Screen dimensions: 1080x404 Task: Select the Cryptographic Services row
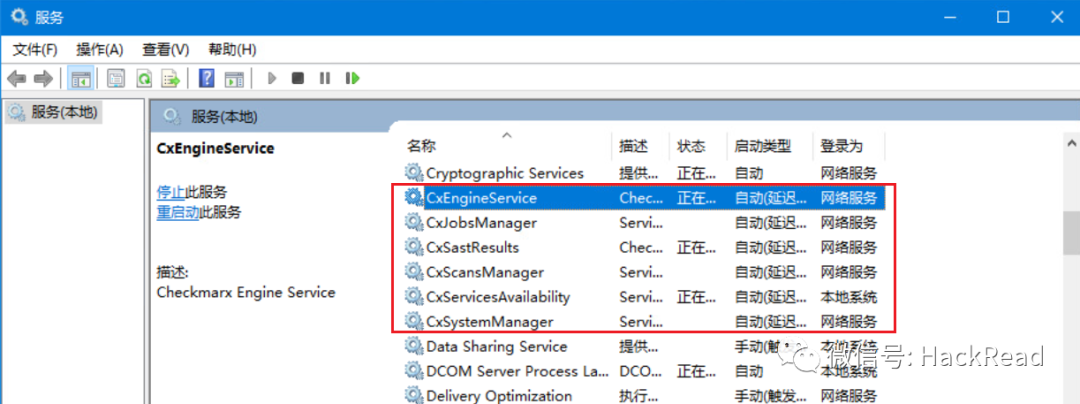click(x=644, y=173)
